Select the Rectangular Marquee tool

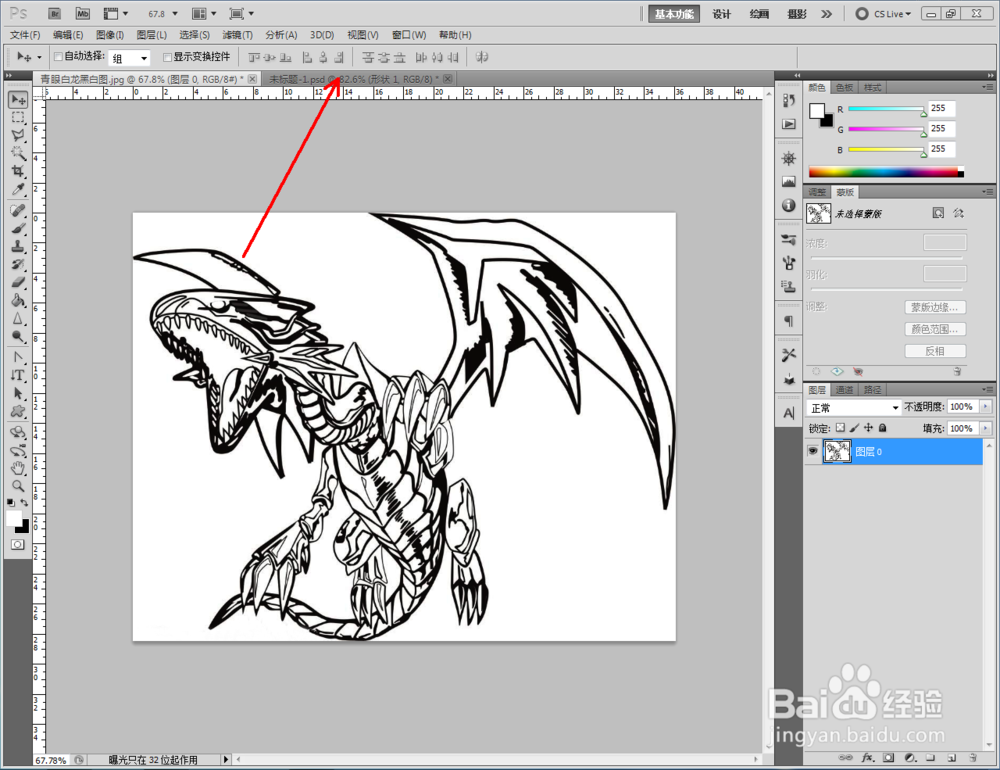coord(18,118)
